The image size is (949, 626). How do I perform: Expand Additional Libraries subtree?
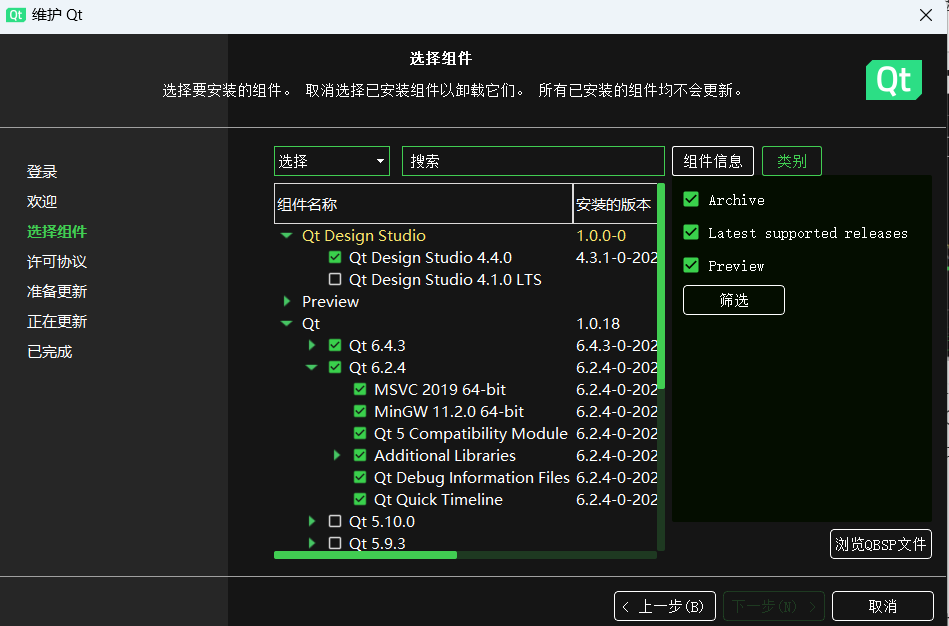(337, 455)
